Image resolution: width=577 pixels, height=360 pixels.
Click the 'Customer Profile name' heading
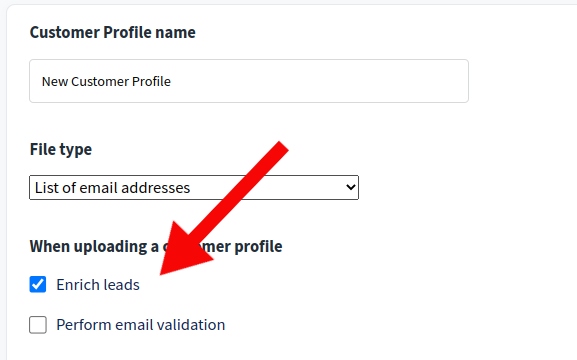point(113,32)
